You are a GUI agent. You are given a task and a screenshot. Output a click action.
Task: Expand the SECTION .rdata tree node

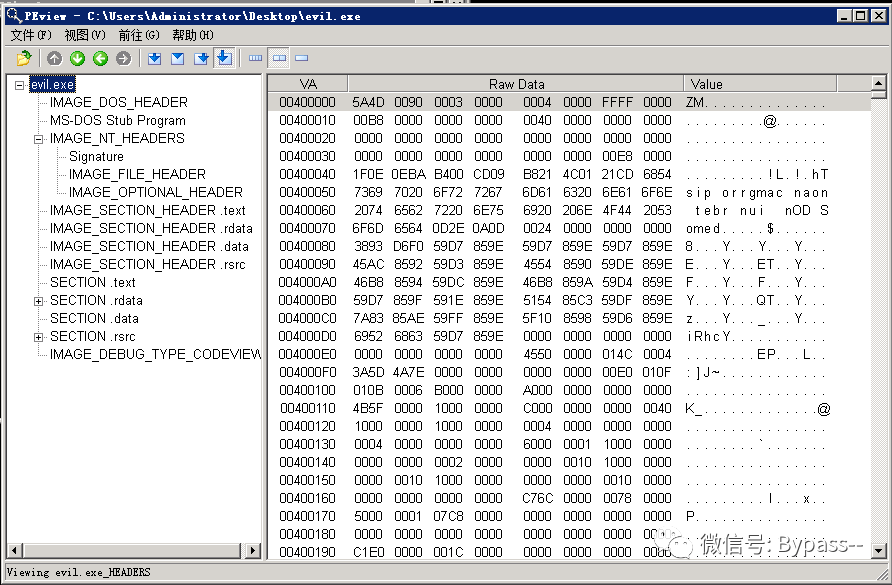[x=38, y=301]
